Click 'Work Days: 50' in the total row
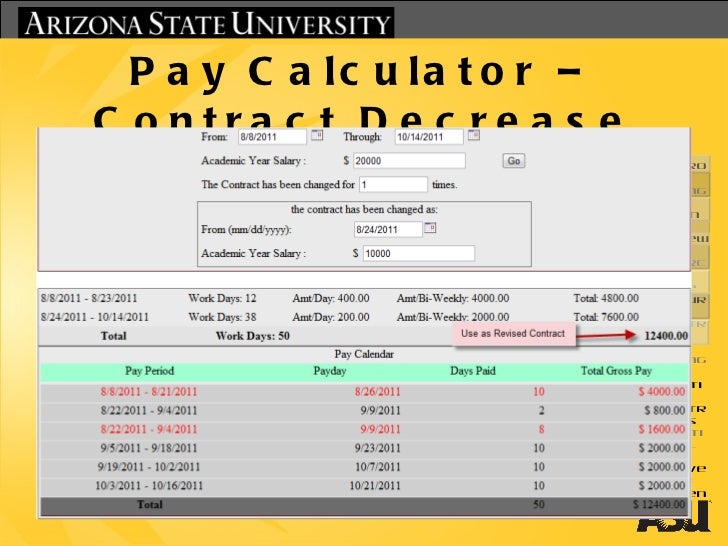 [x=253, y=336]
